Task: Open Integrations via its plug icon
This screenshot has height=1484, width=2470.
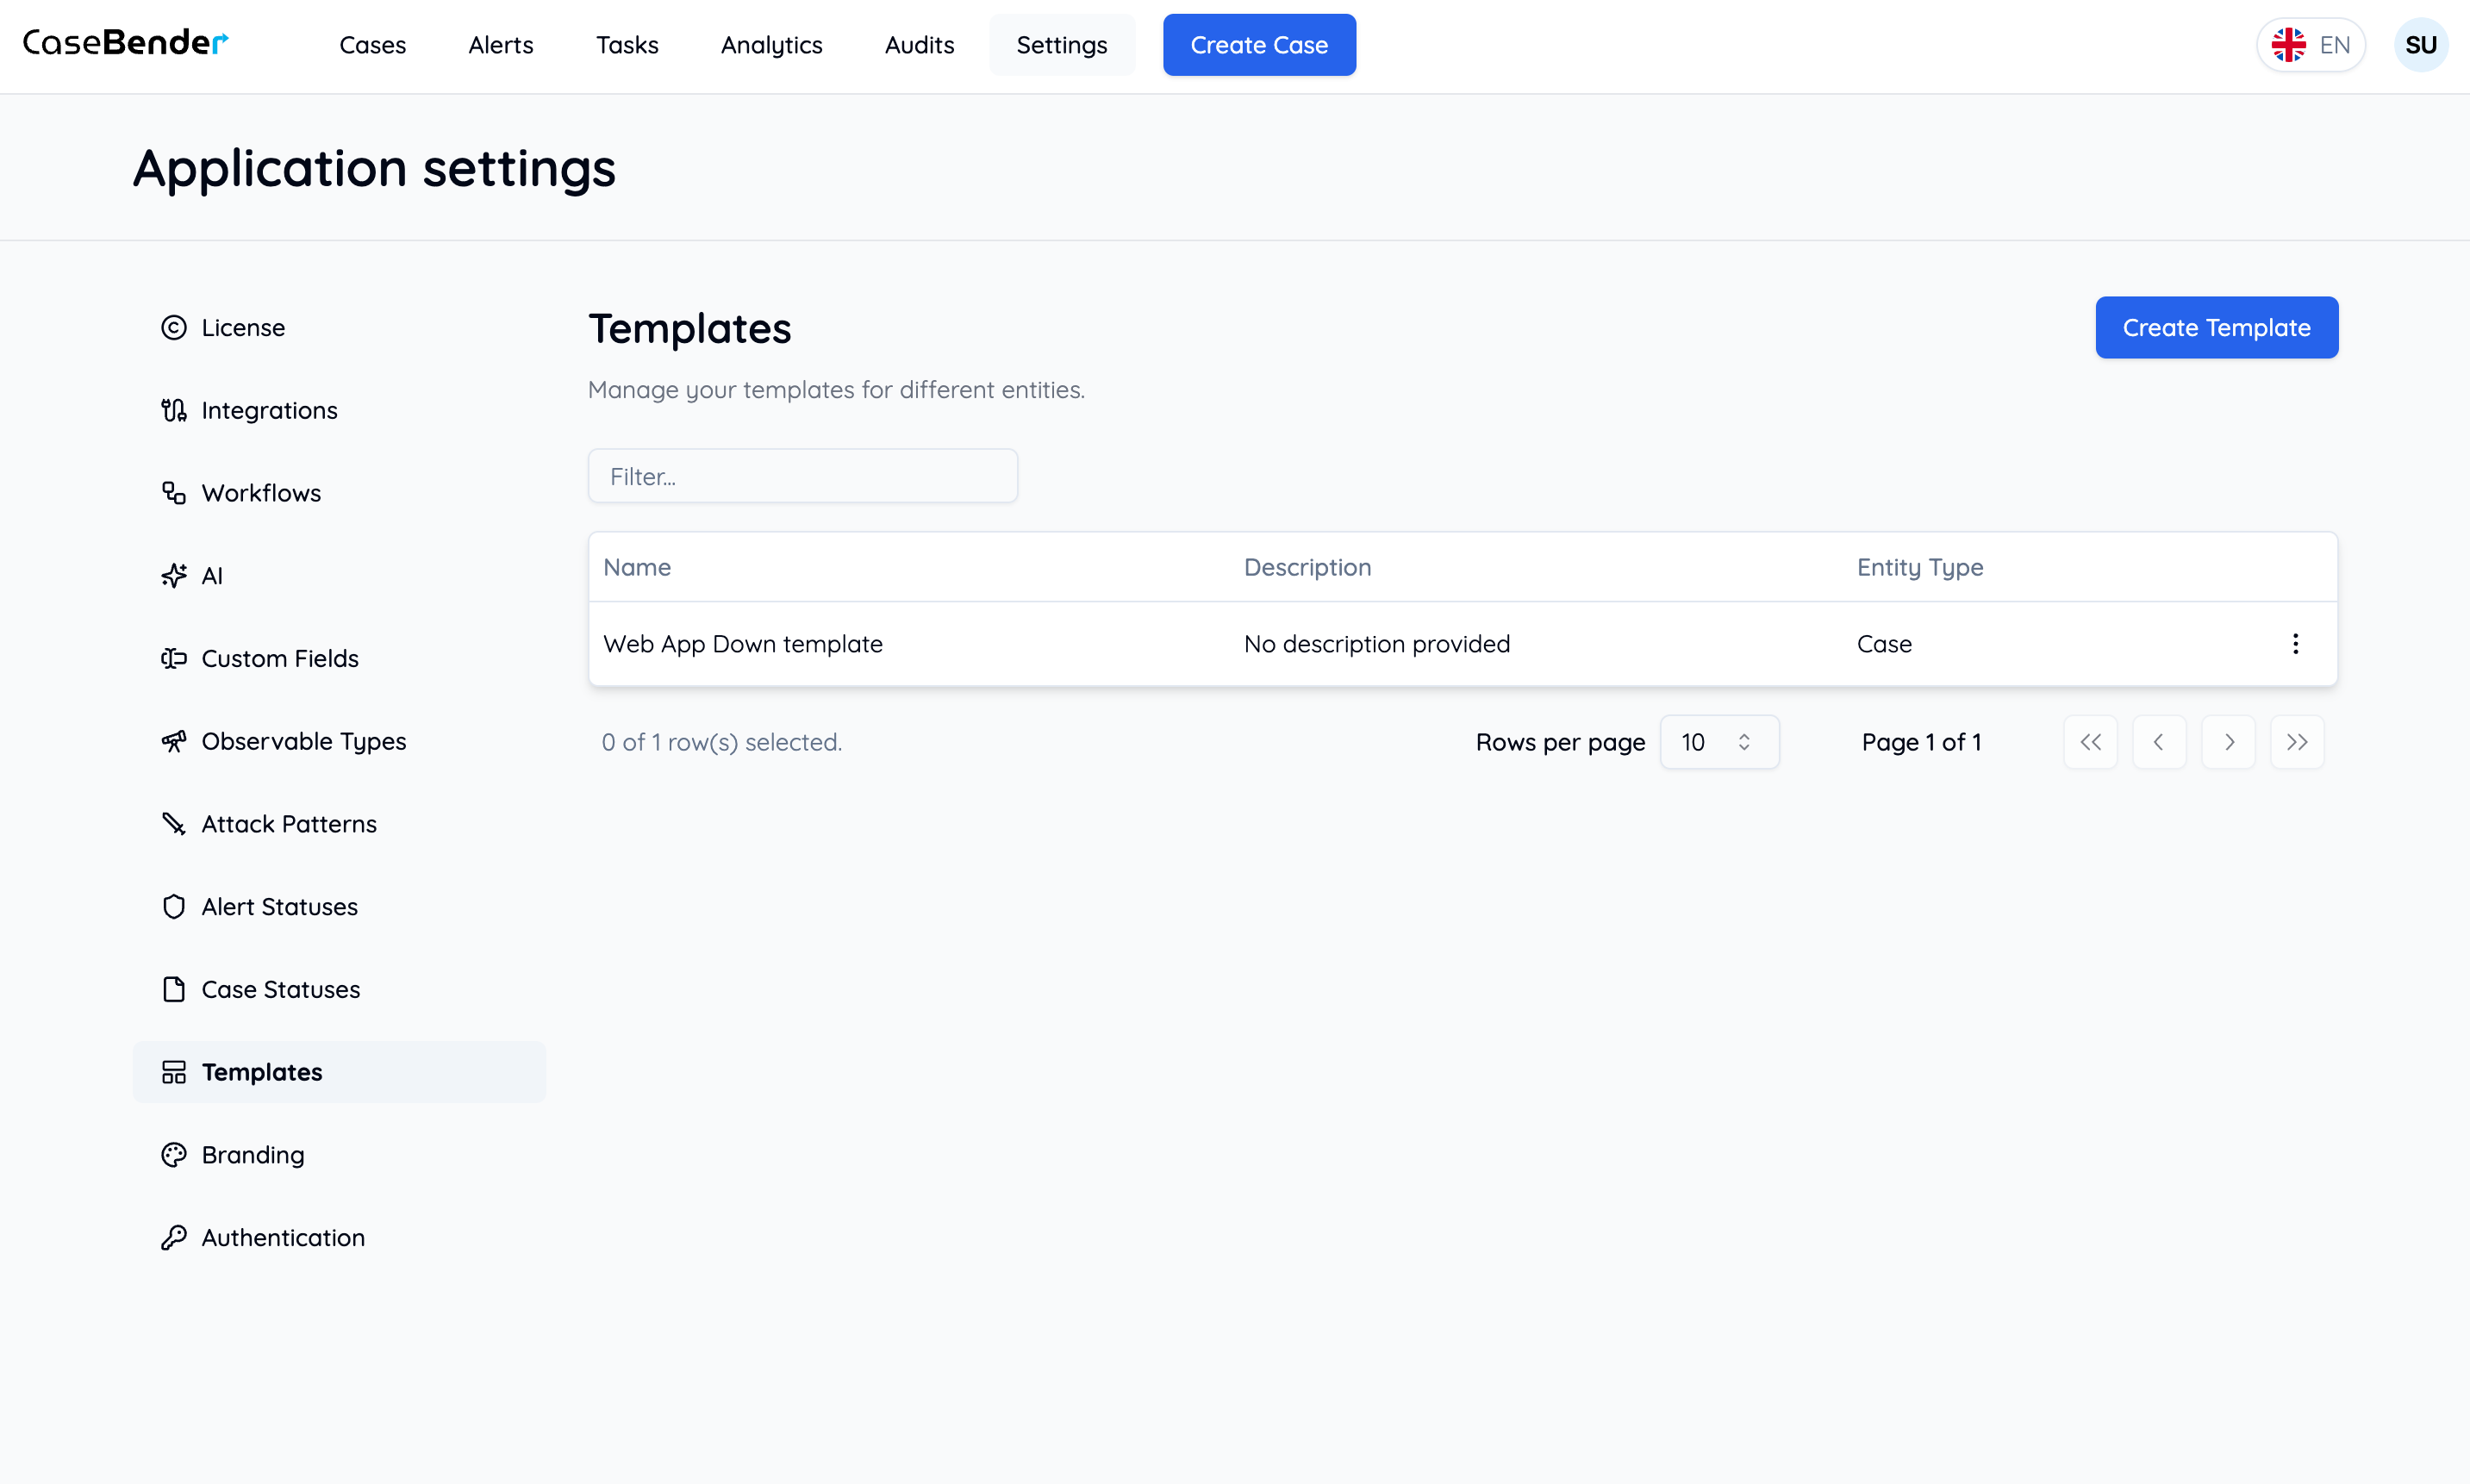Action: (174, 410)
